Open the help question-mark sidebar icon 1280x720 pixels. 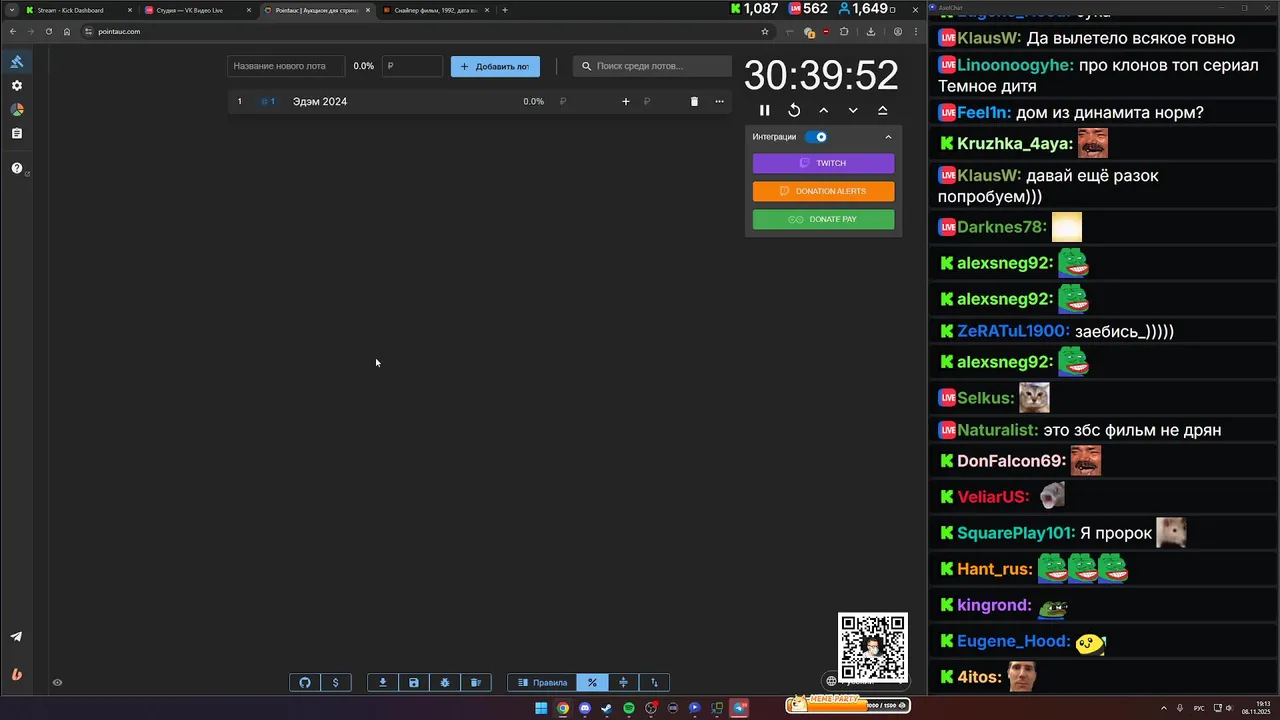17,168
